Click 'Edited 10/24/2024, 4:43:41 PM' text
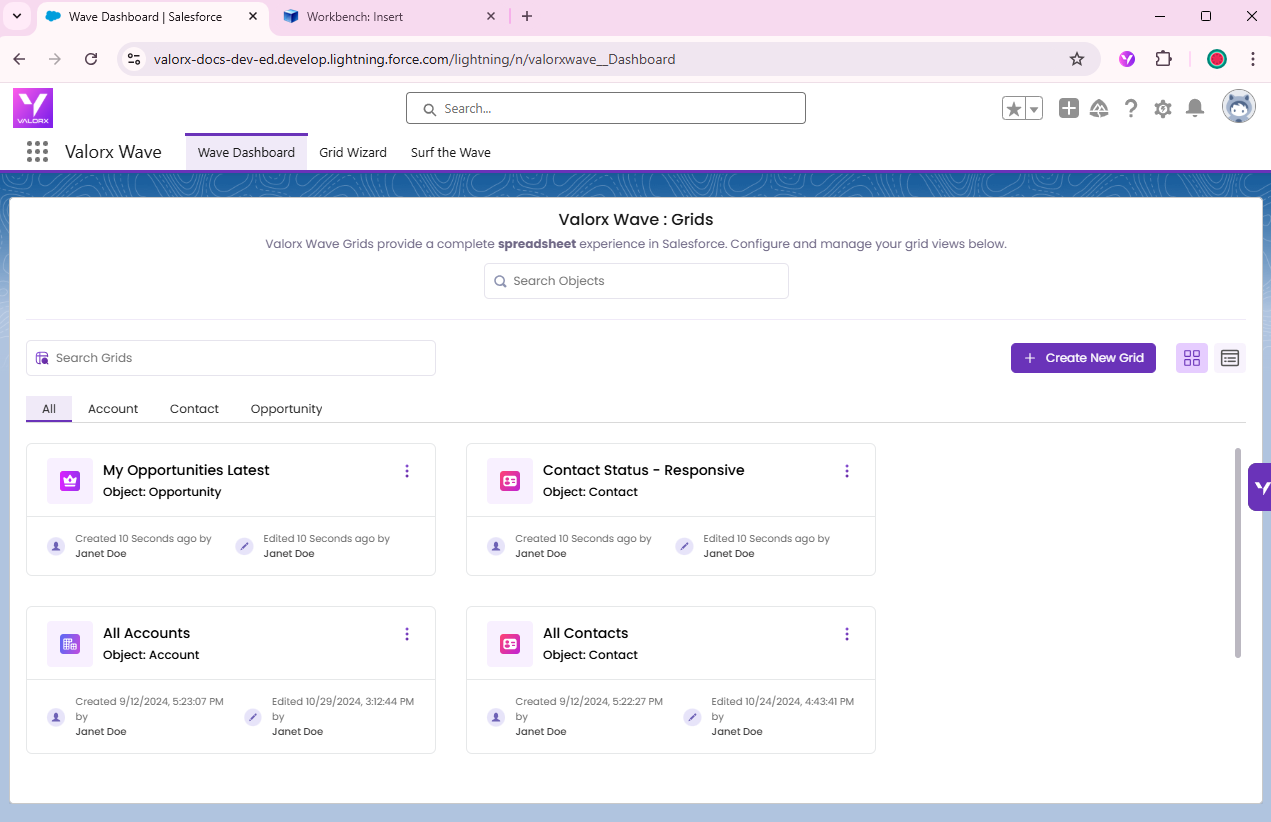The height and width of the screenshot is (822, 1271). 783,701
